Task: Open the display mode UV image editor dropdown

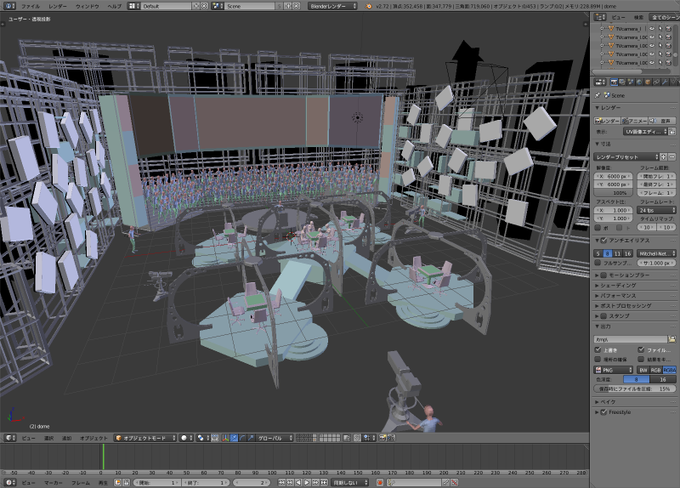Action: (645, 131)
